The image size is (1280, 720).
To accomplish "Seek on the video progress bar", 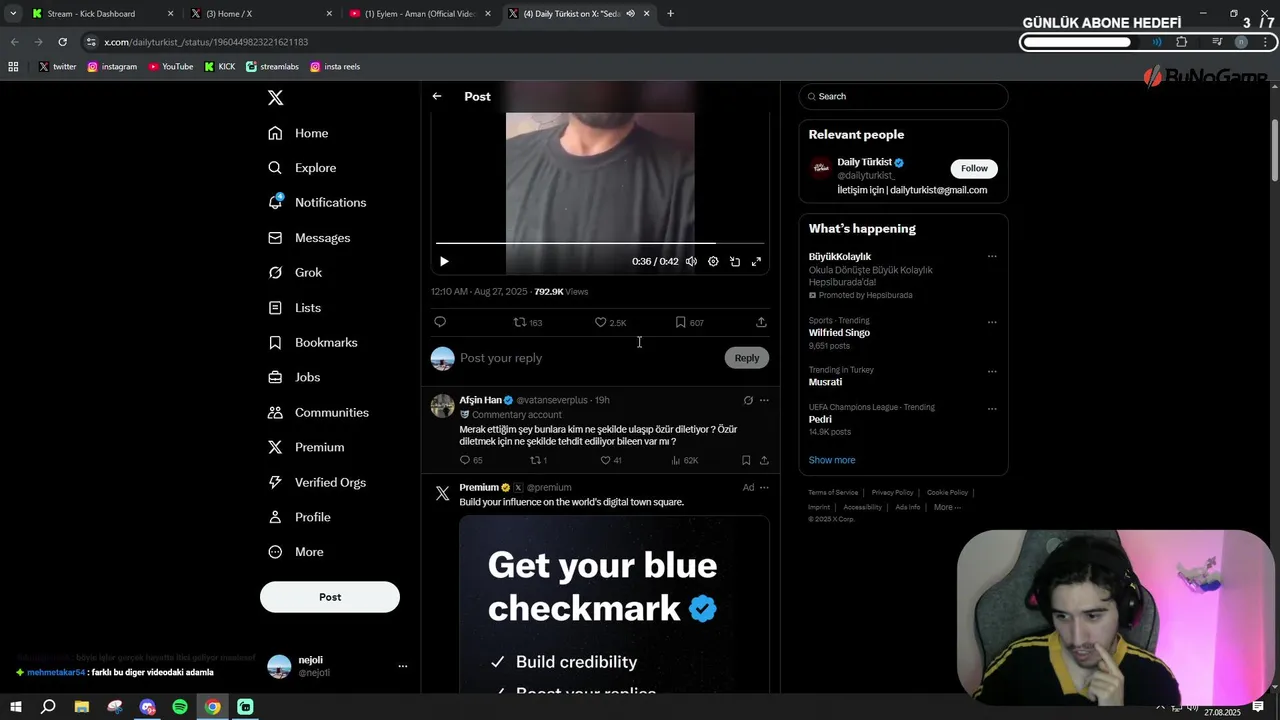I will point(600,243).
